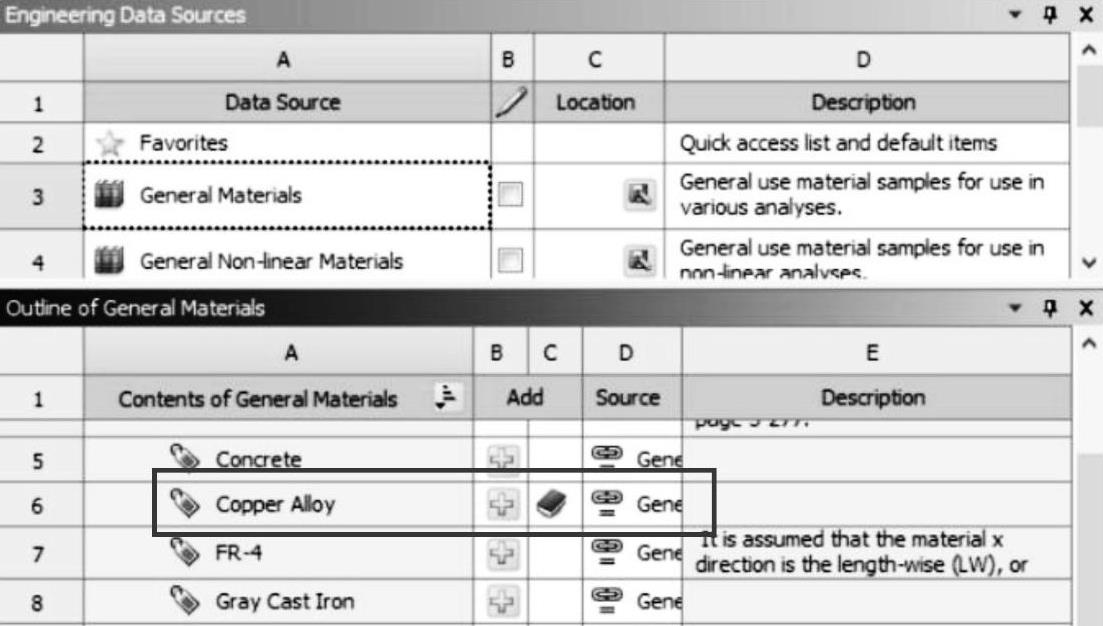Screen dimensions: 1103x626
Task: Select the Gray Cast Iron material
Action: click(284, 602)
